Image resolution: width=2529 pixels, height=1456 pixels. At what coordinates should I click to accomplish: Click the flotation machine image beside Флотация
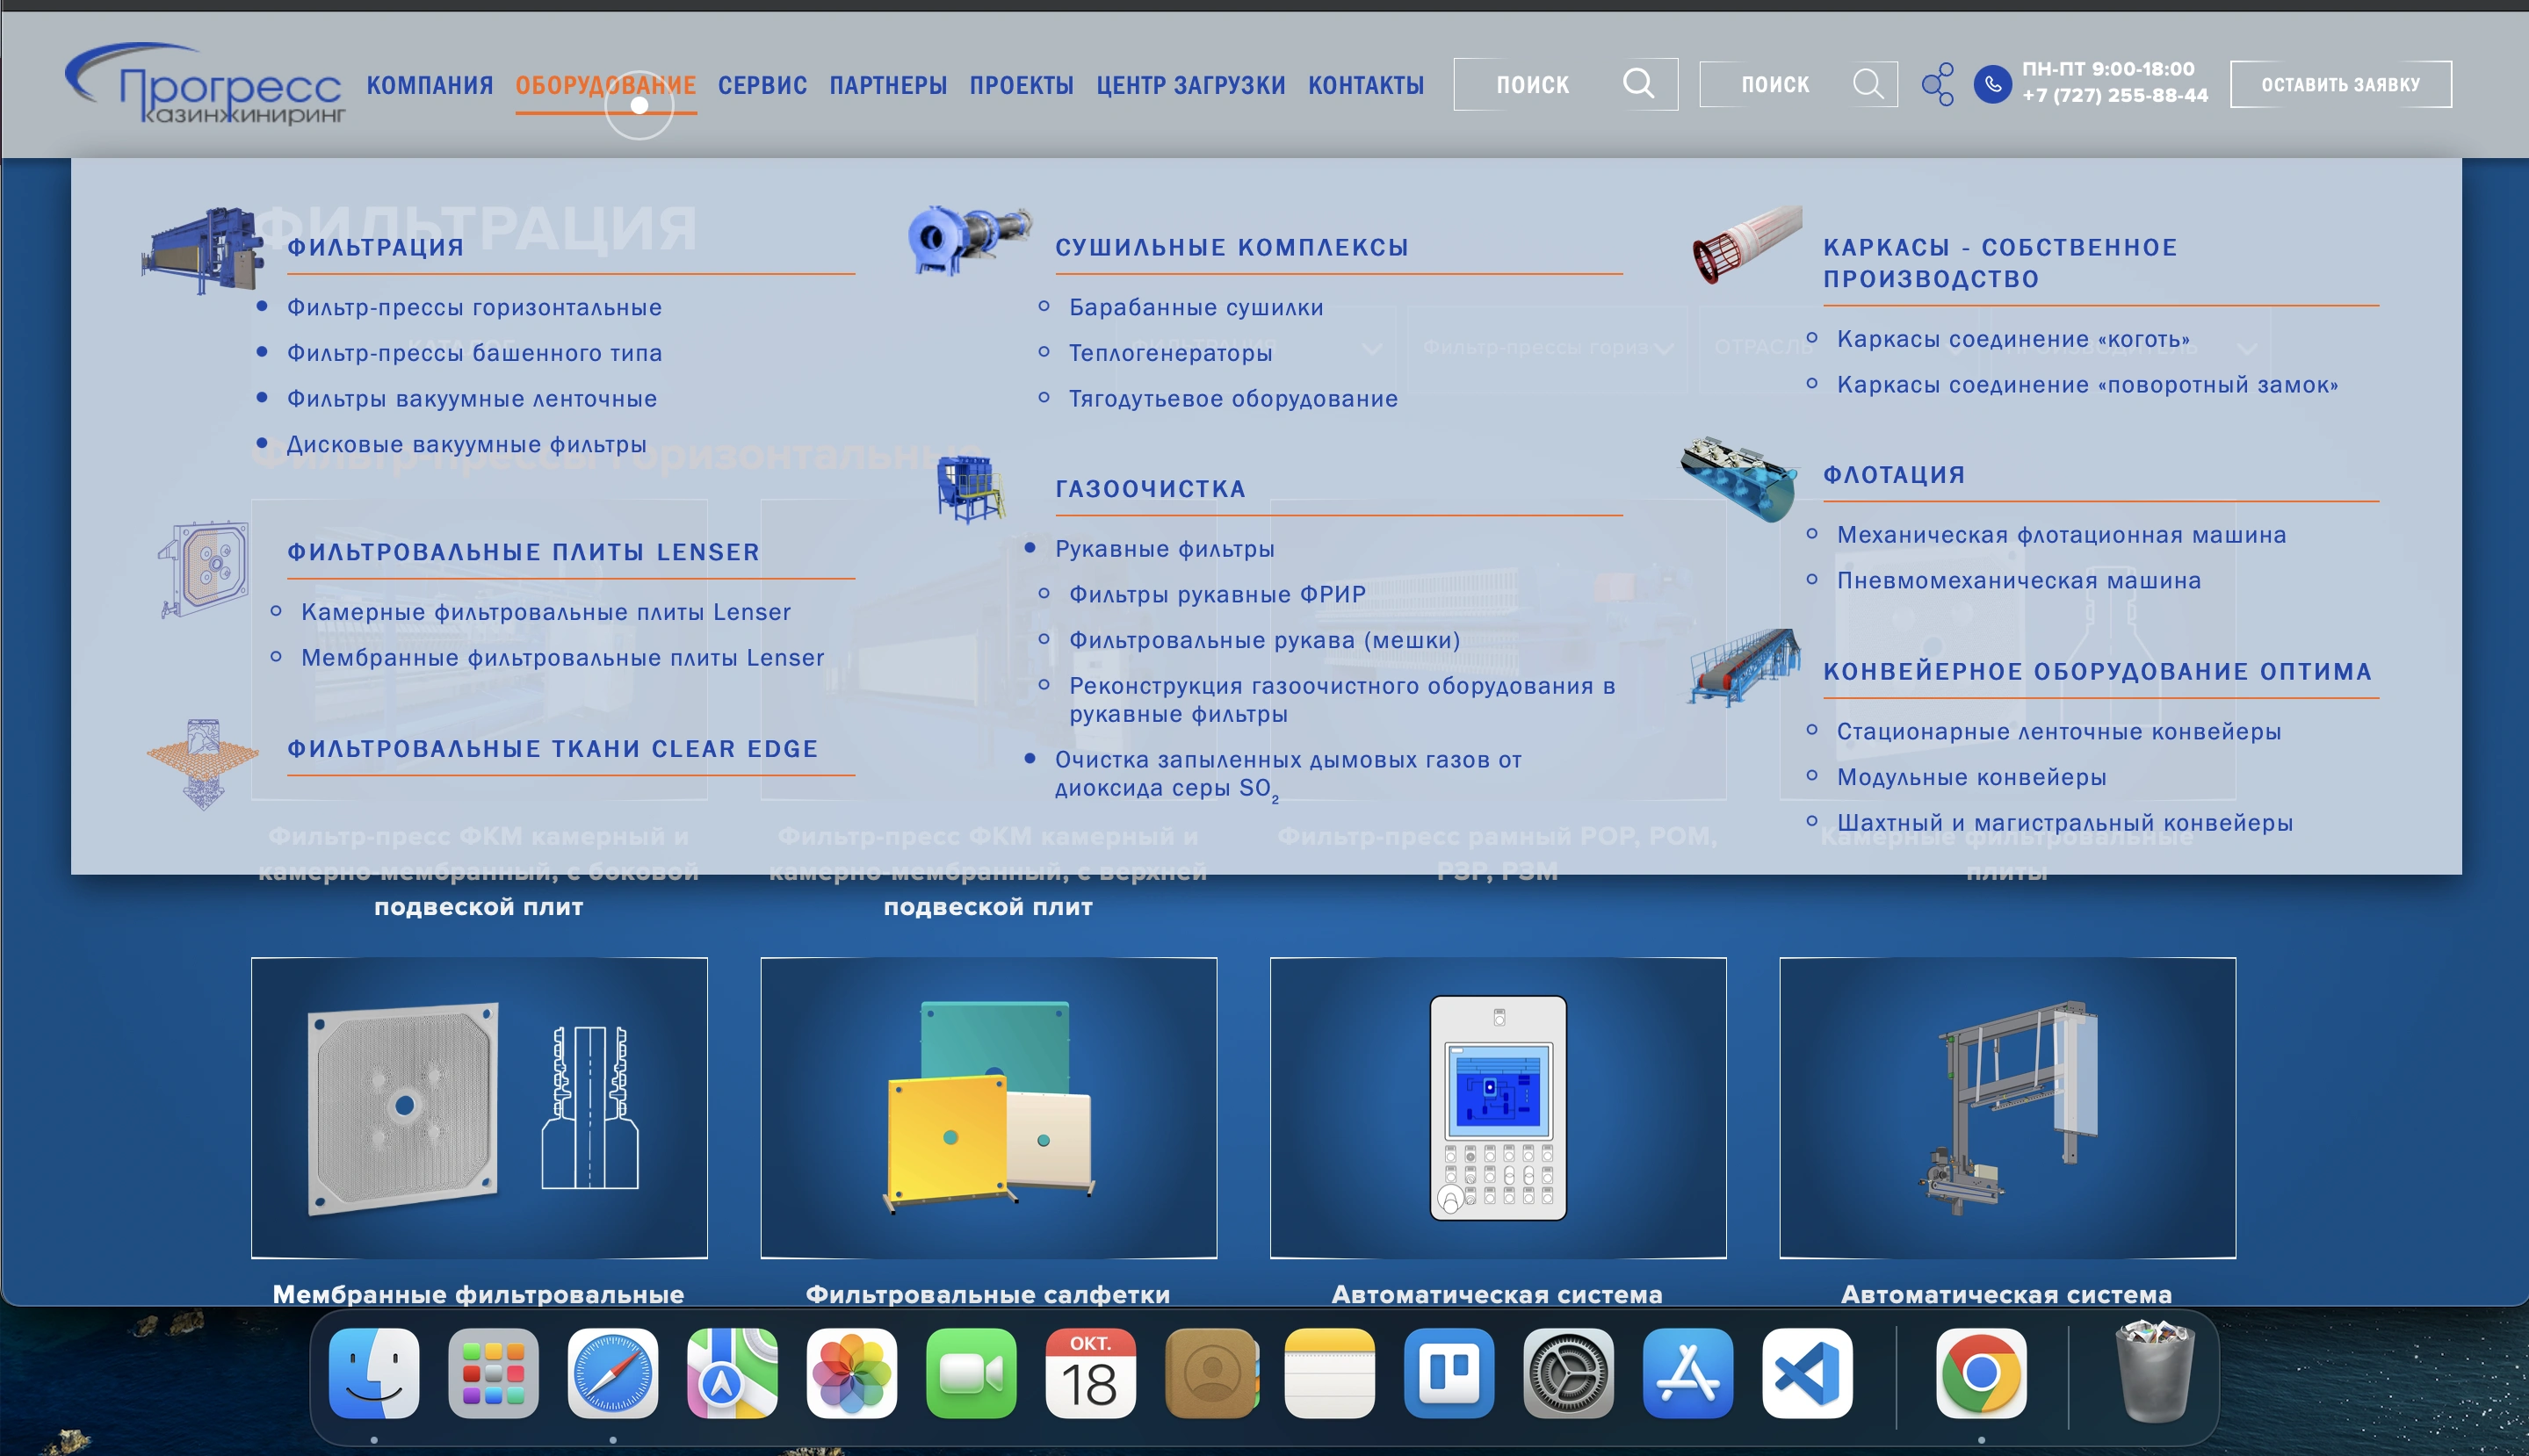tap(1738, 479)
